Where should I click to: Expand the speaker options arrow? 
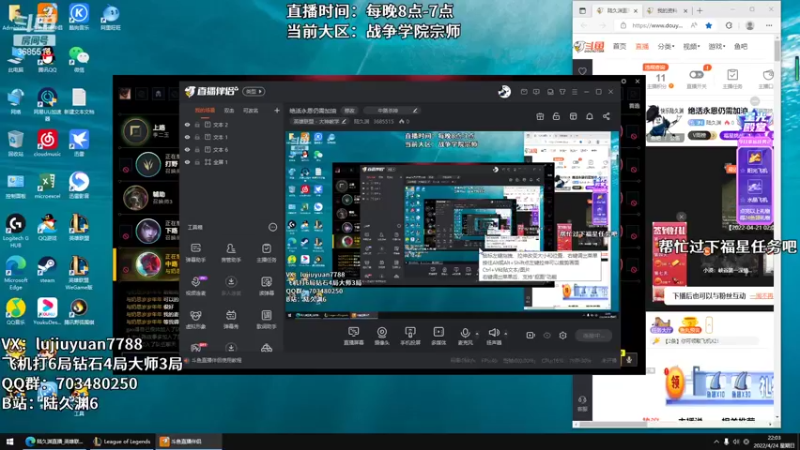tap(506, 334)
